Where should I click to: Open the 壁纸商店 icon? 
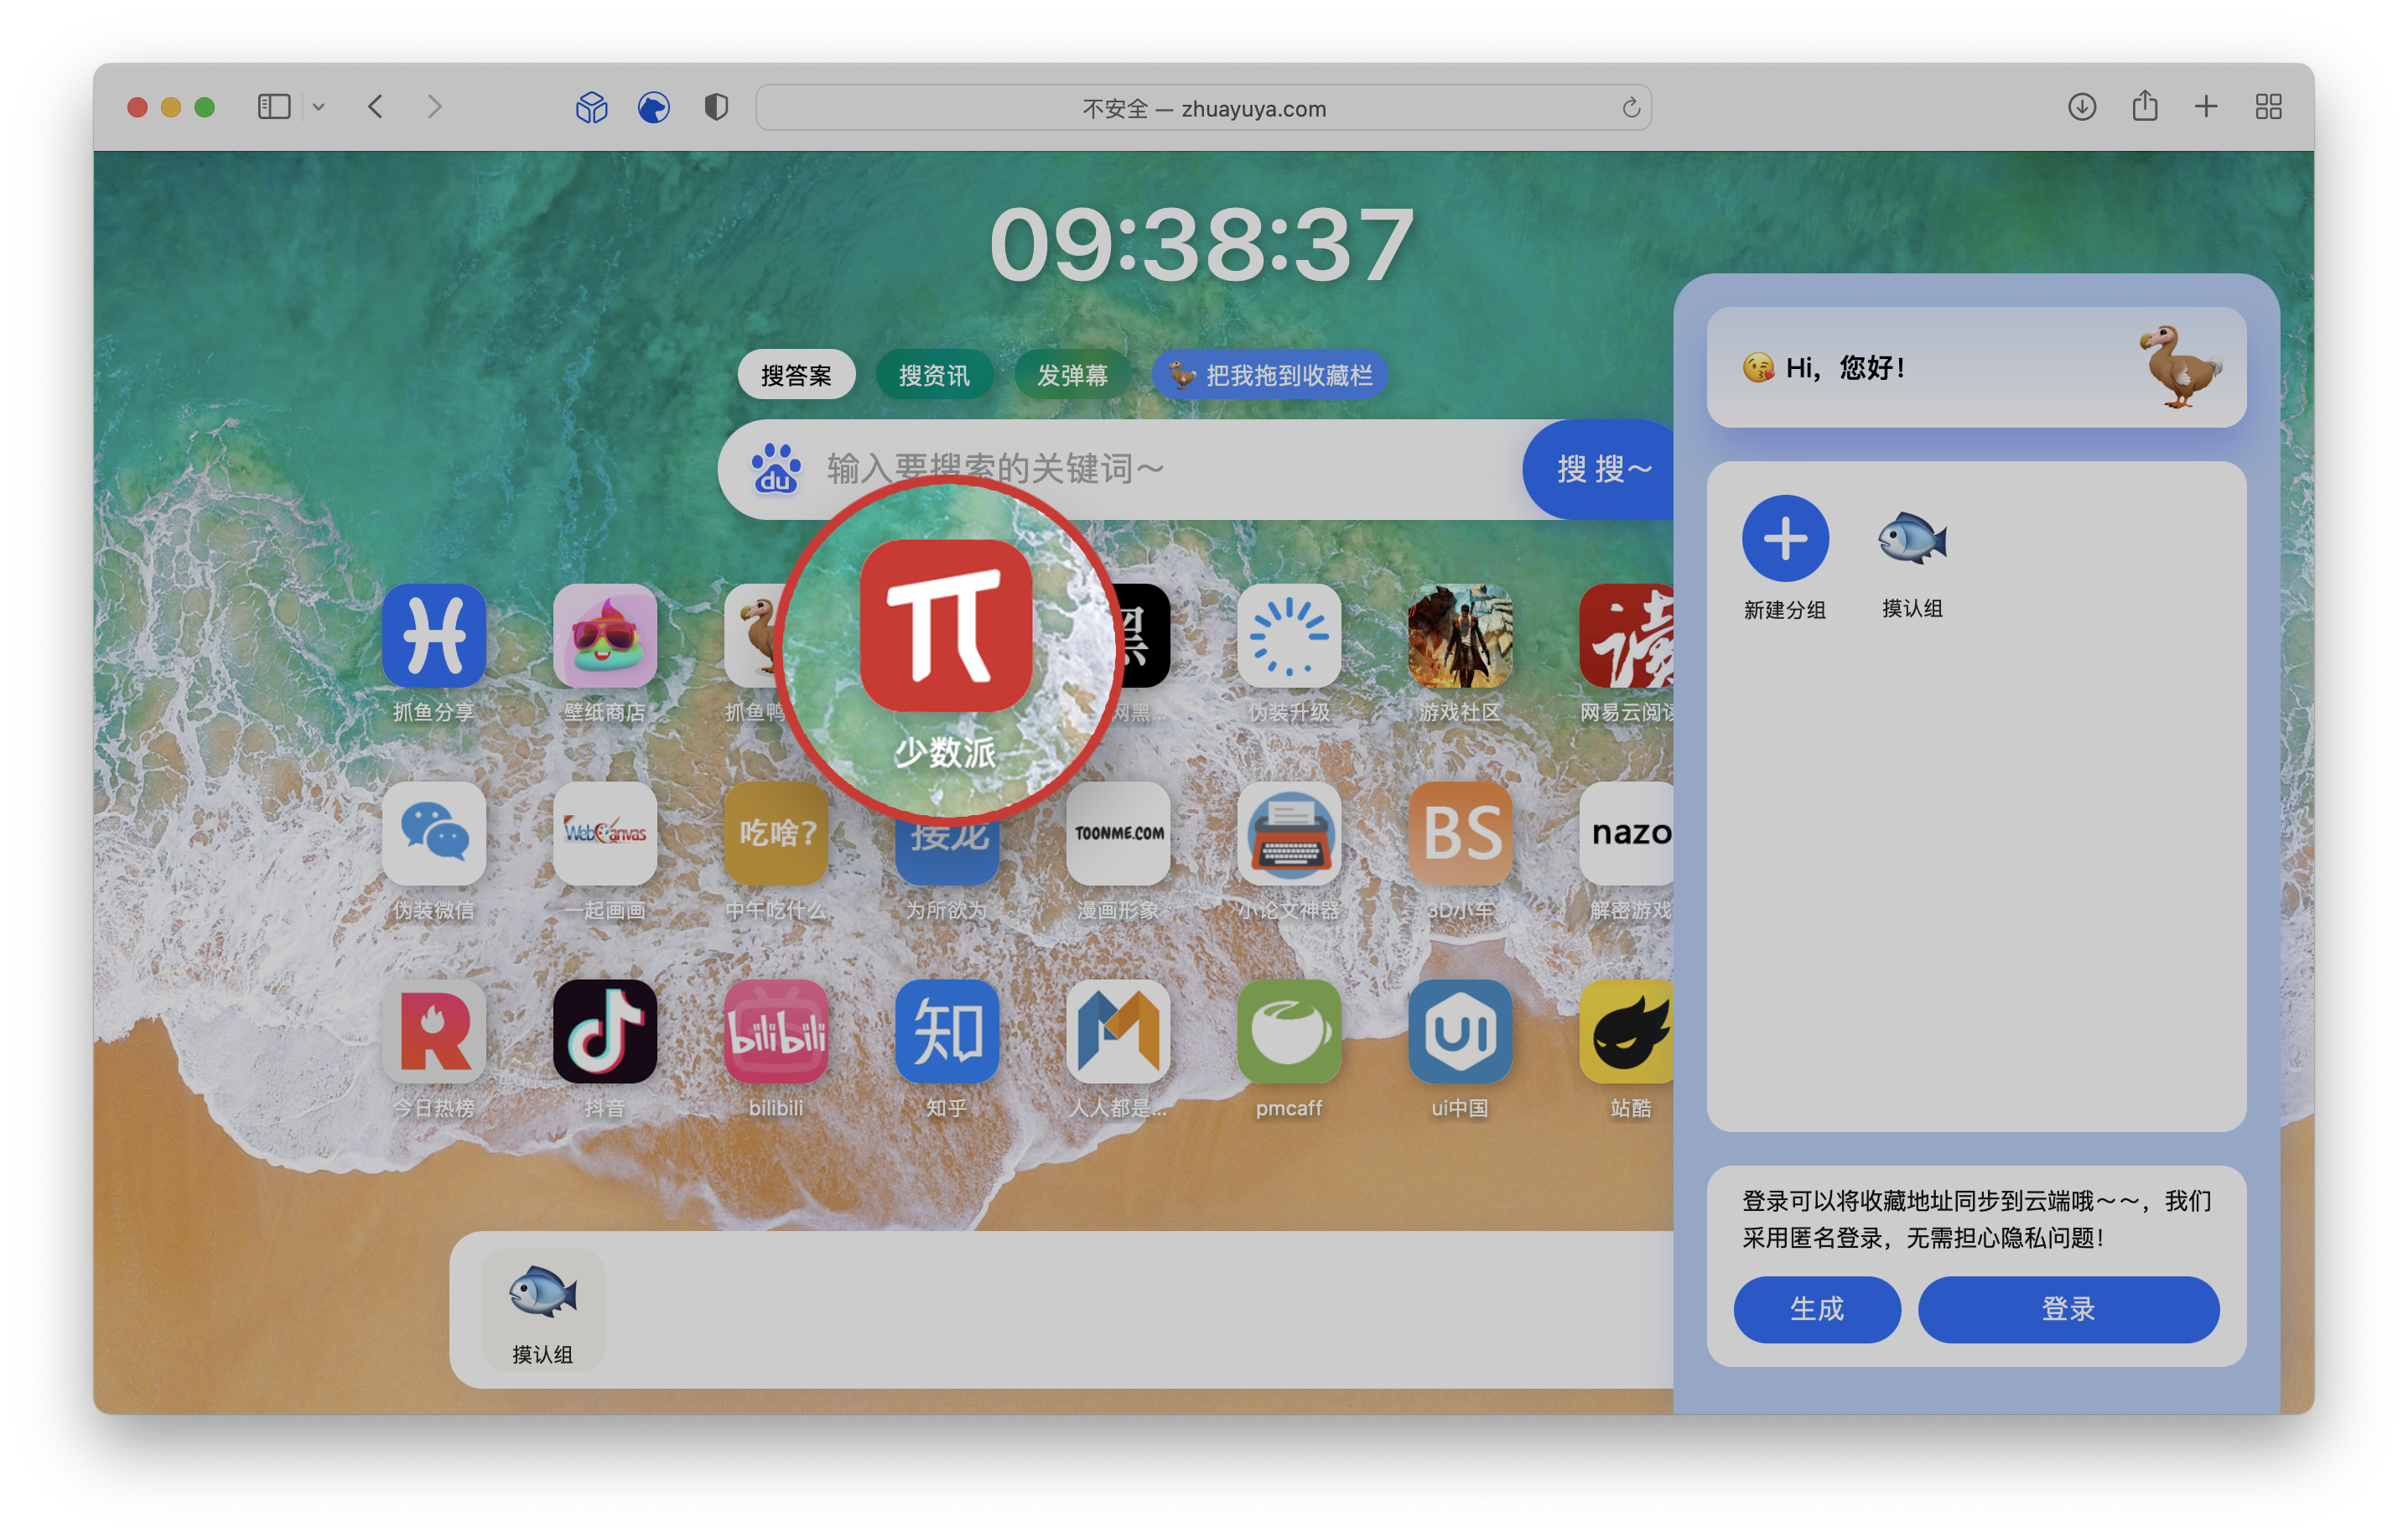pos(604,635)
